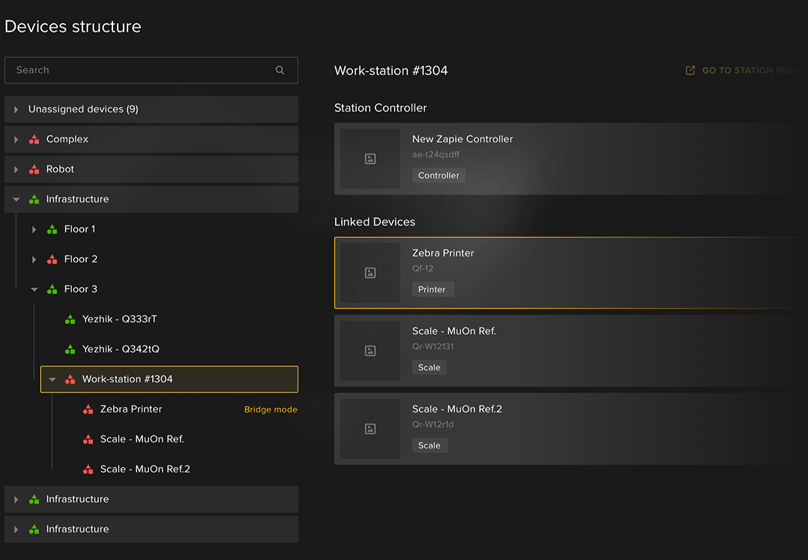Click the Printer tag on Zebra Printer card
This screenshot has height=560, width=808.
pos(432,289)
